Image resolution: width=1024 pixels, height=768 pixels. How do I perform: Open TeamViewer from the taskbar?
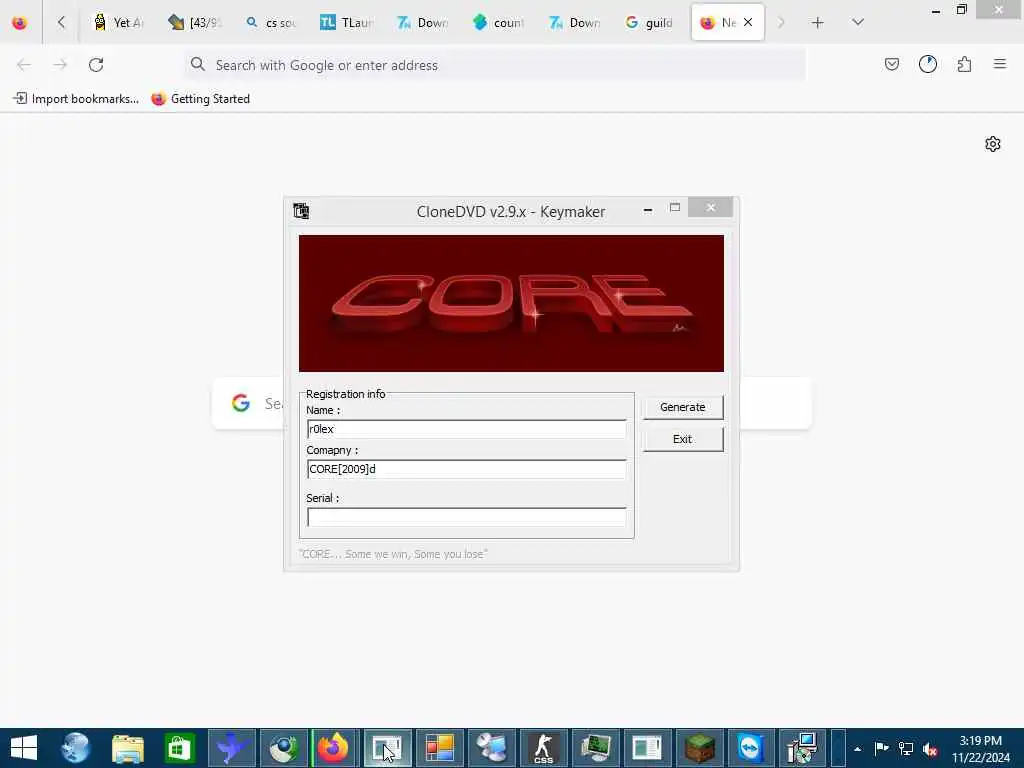tap(751, 748)
